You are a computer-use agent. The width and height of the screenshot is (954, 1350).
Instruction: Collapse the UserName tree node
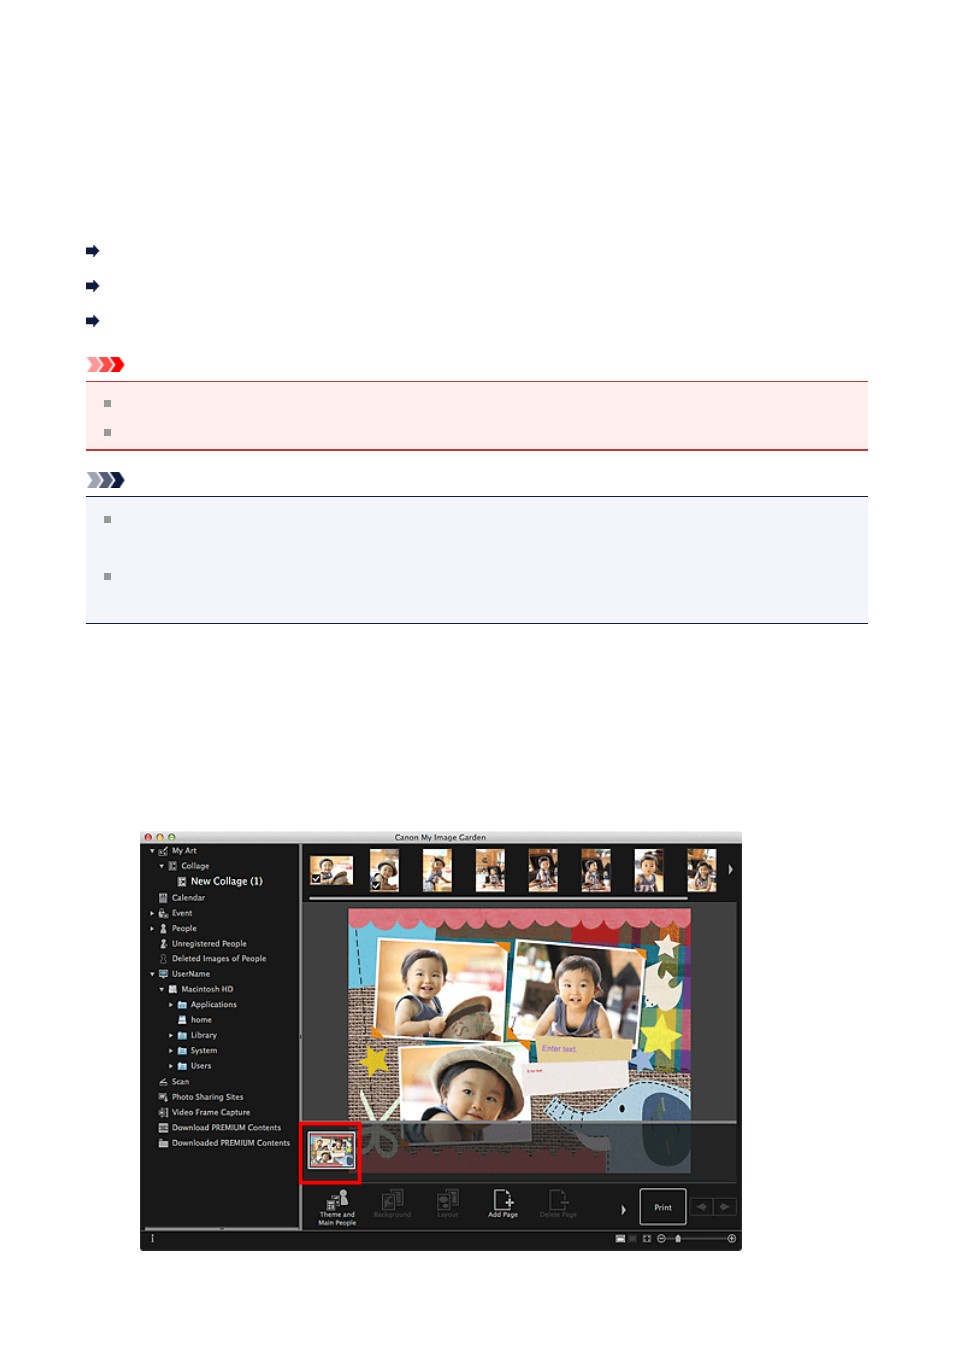(x=152, y=974)
